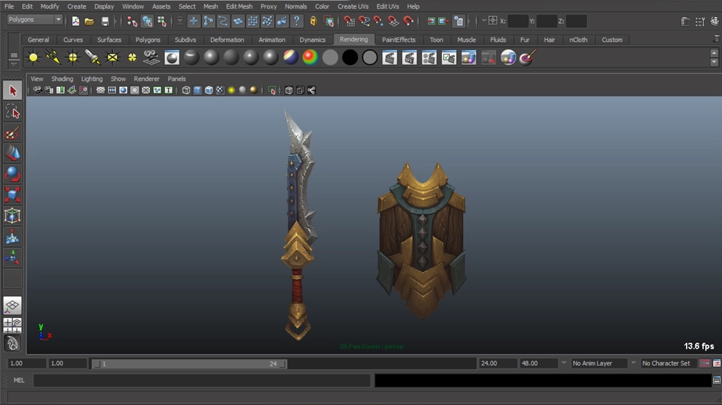
Task: Create an area light from shelf
Action: [x=112, y=58]
